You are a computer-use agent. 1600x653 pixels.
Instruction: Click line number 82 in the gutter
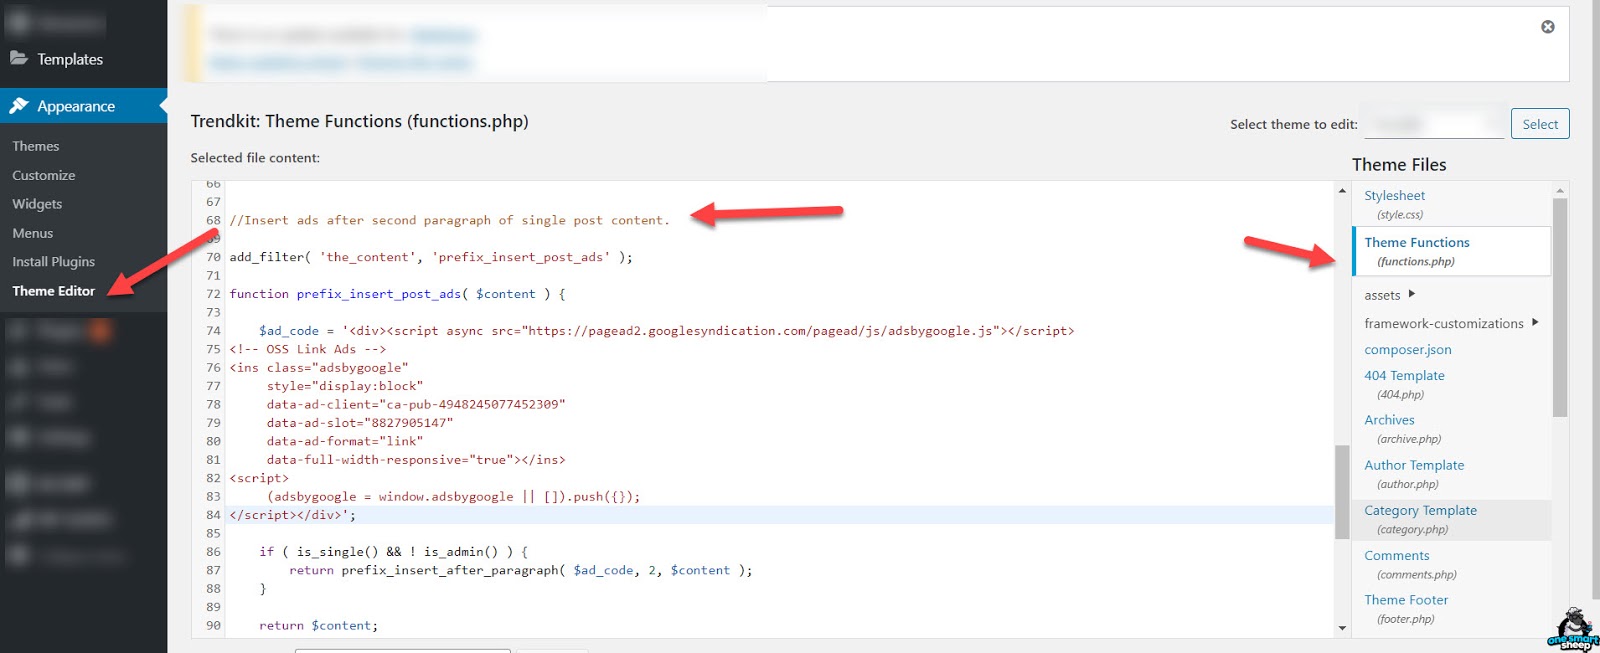pos(213,478)
